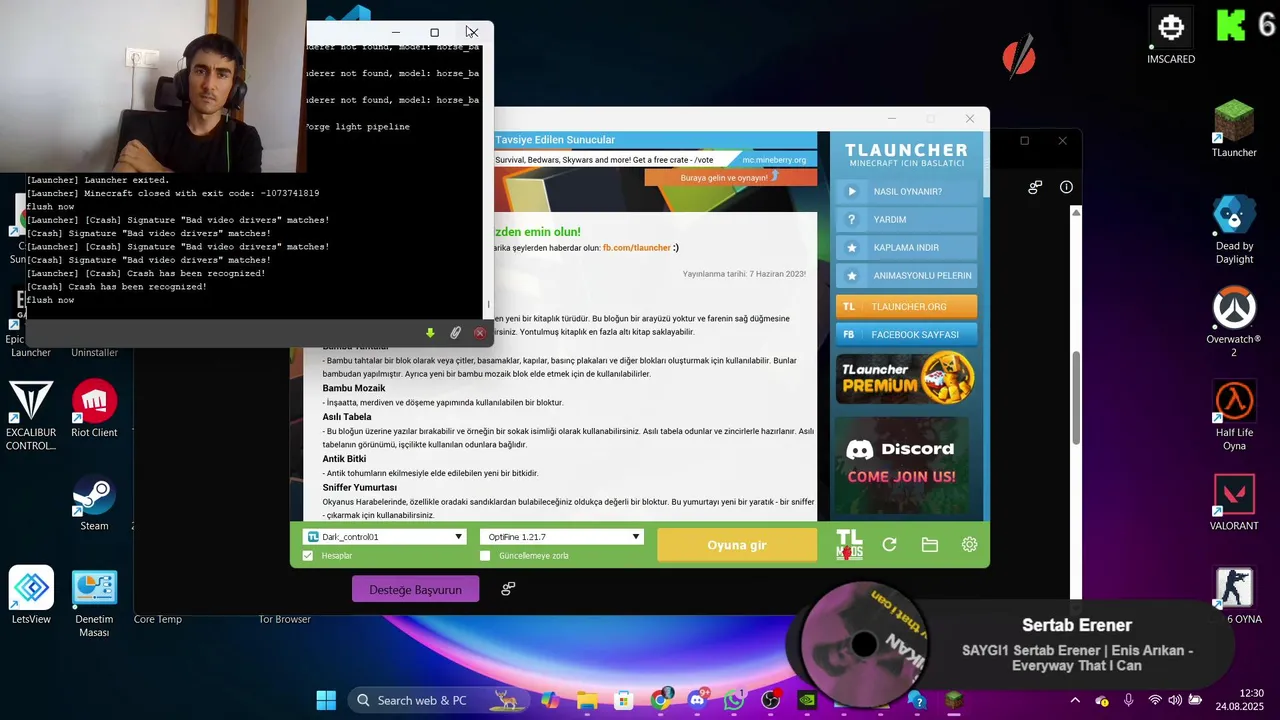
Task: Click the refresh icon in TLauncher
Action: [889, 545]
